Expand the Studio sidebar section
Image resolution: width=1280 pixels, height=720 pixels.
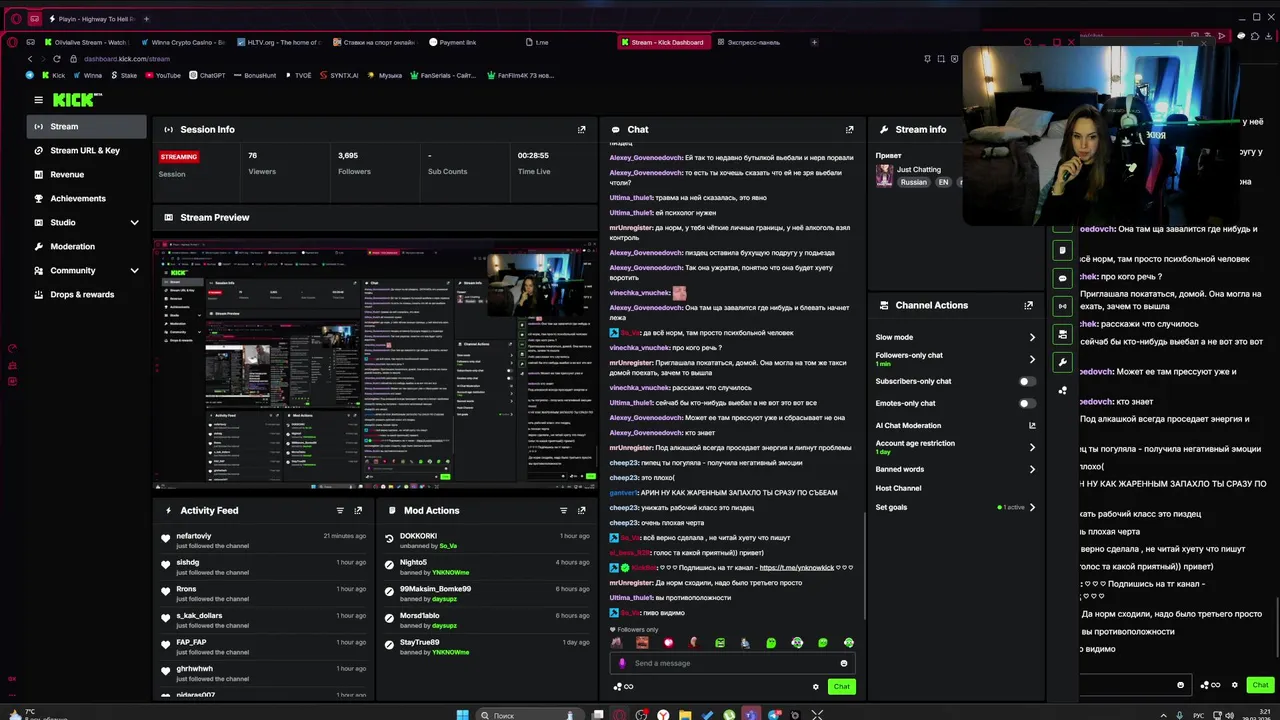click(134, 222)
